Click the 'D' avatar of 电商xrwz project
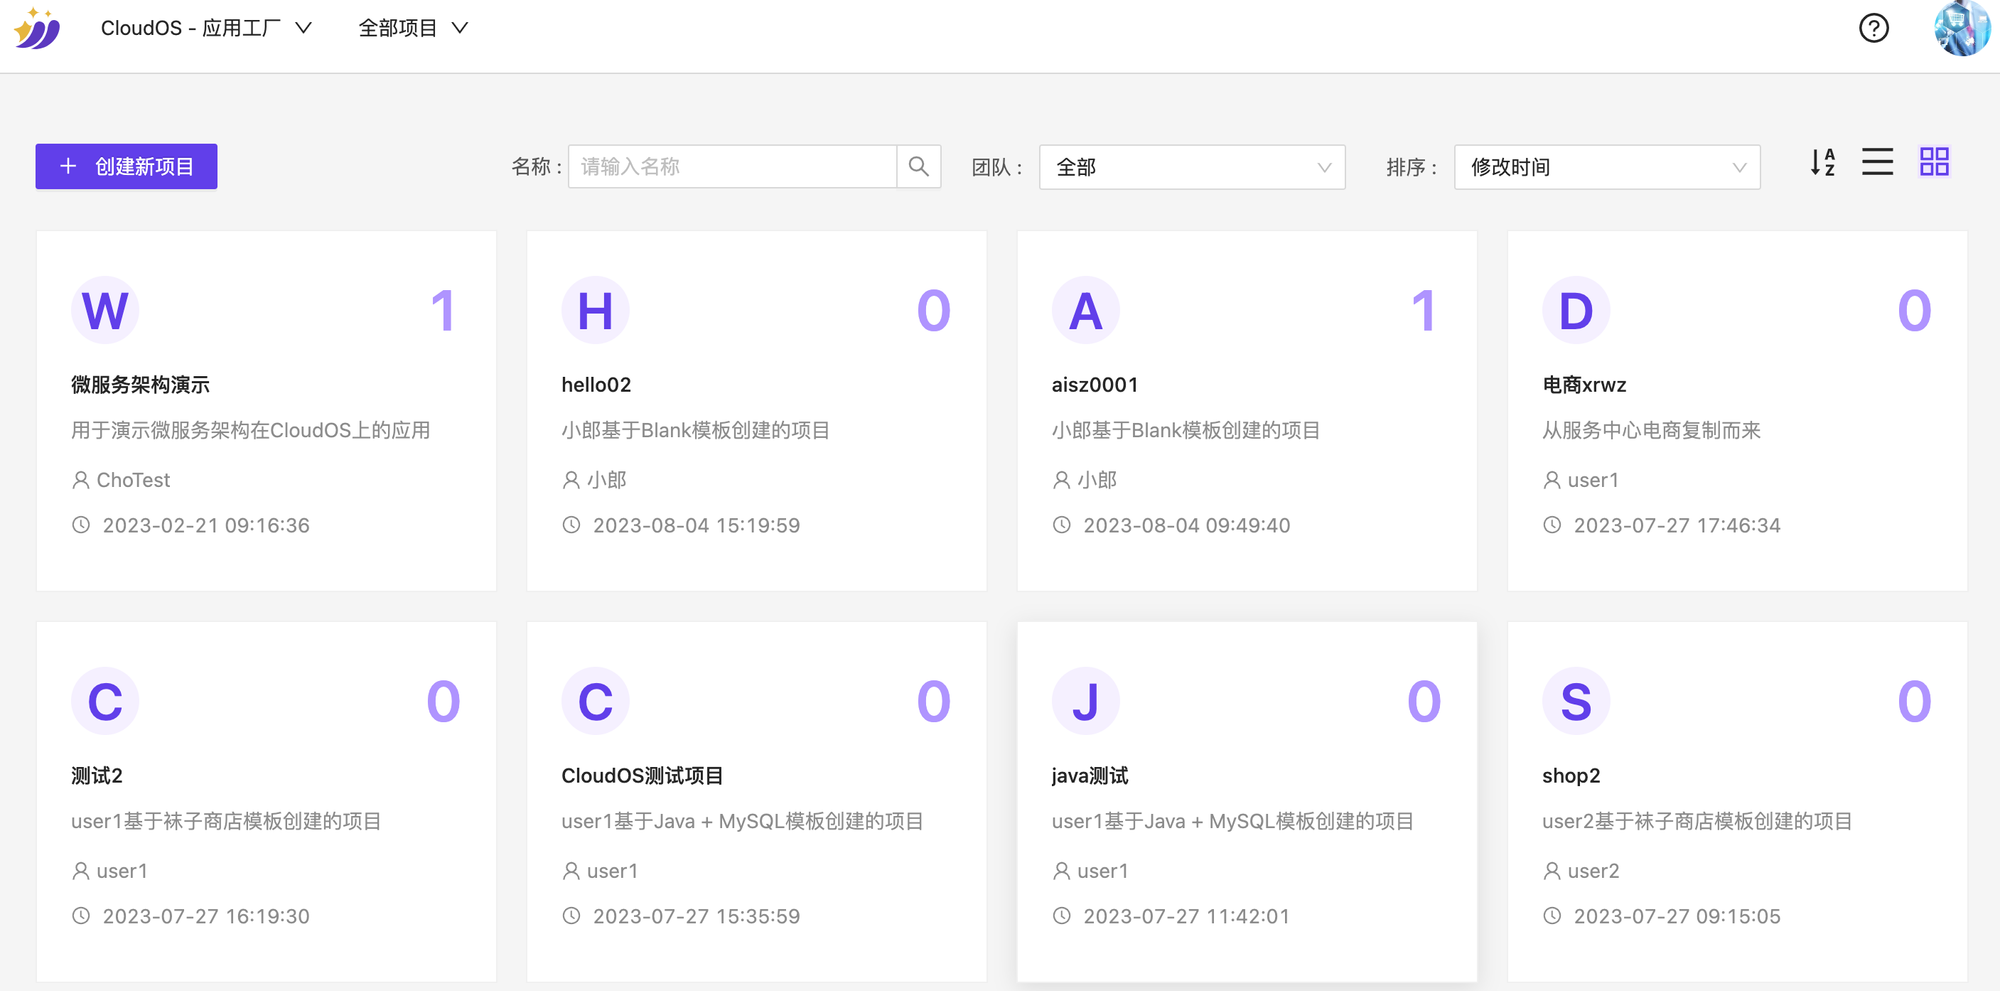 1575,310
